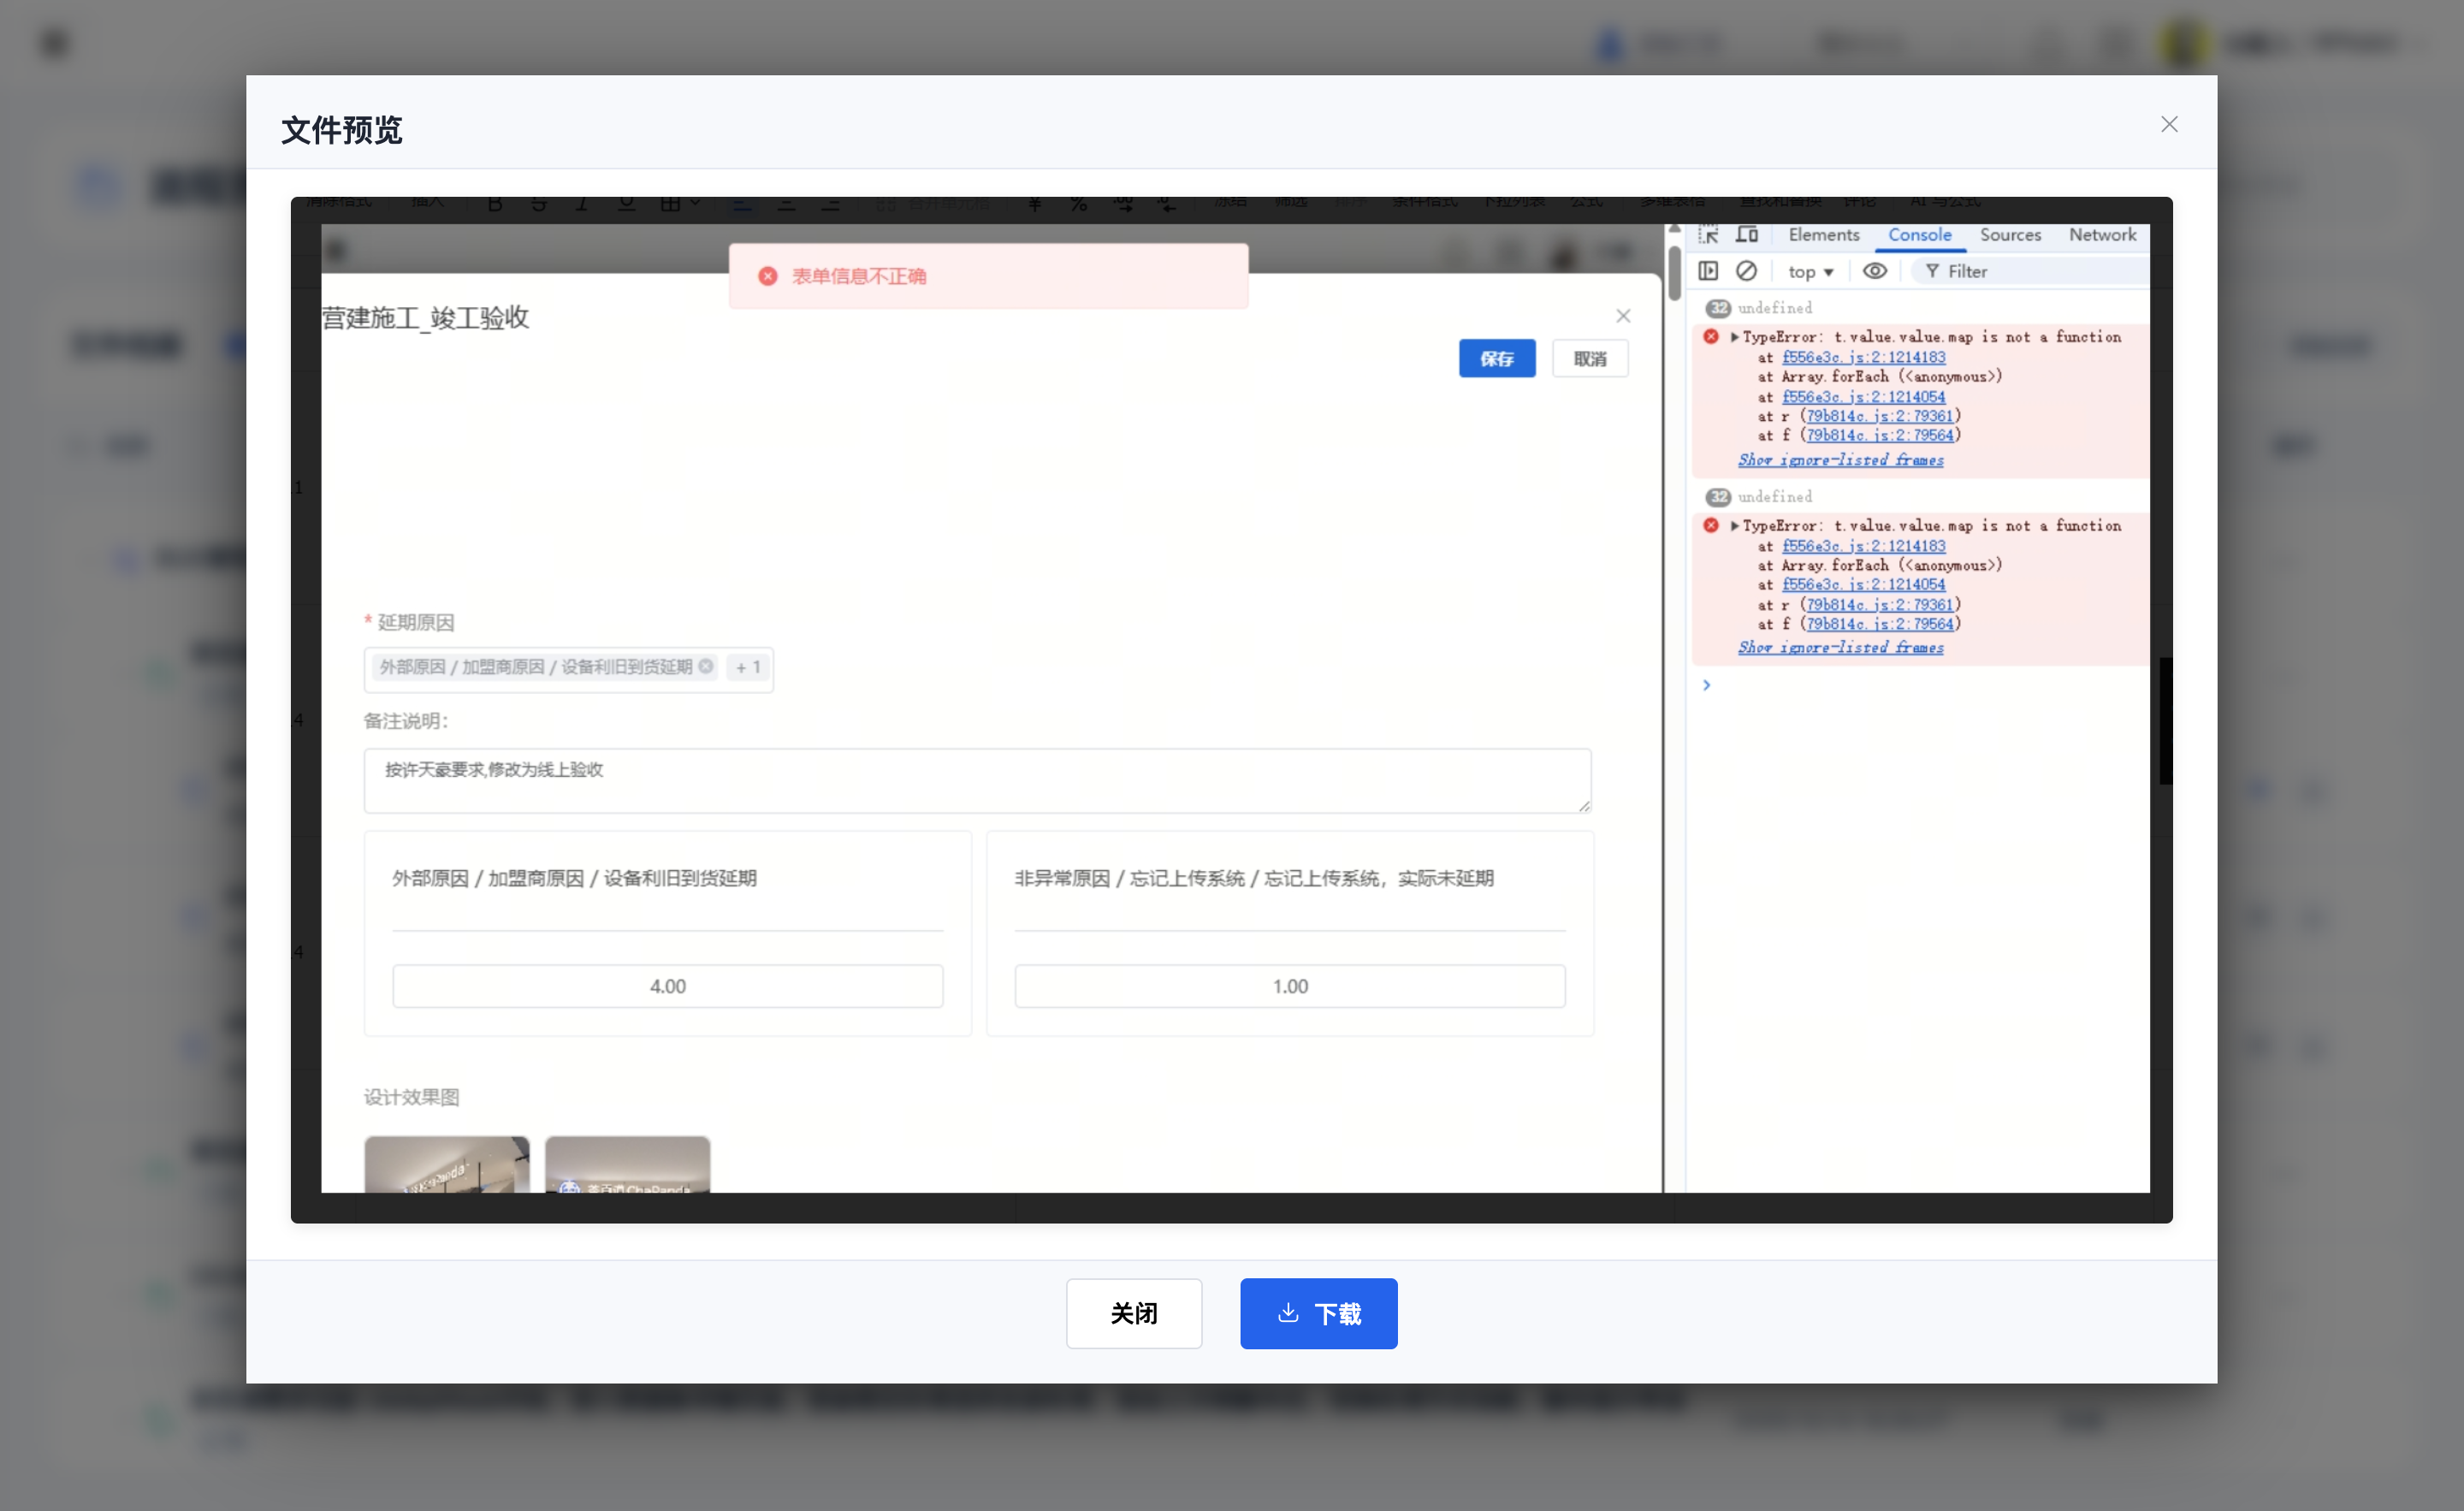Click the 备注说明 text area
Viewport: 2464px width, 1511px height.
(x=976, y=780)
